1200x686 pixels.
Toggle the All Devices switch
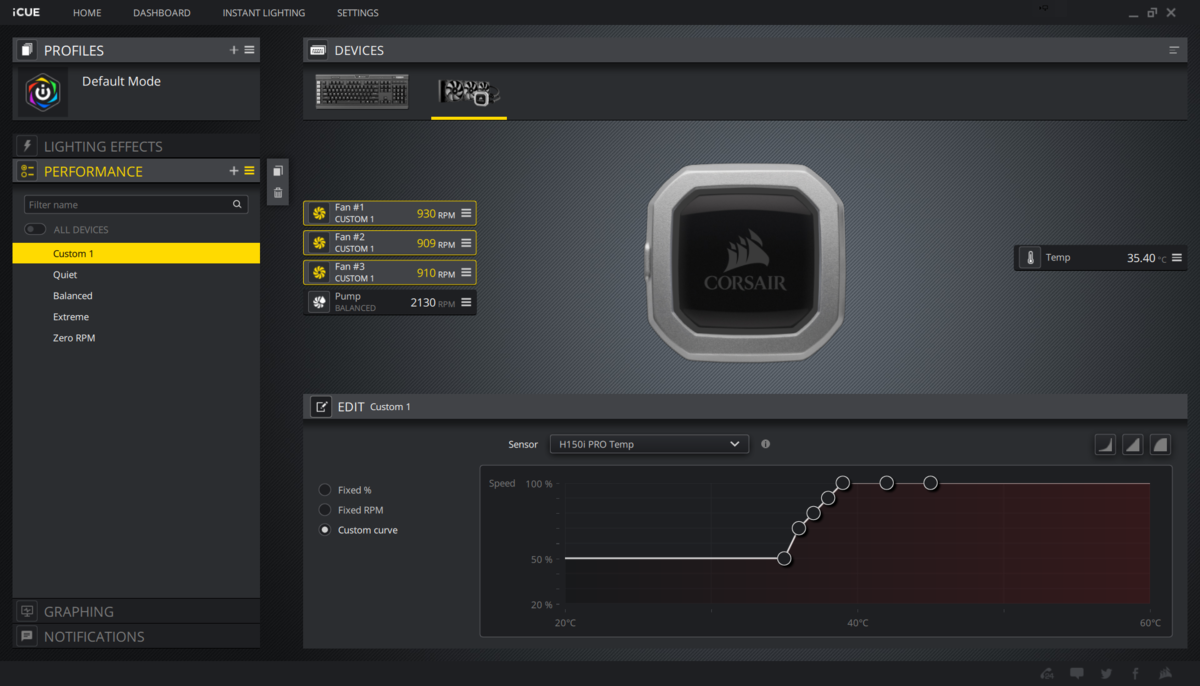point(35,230)
